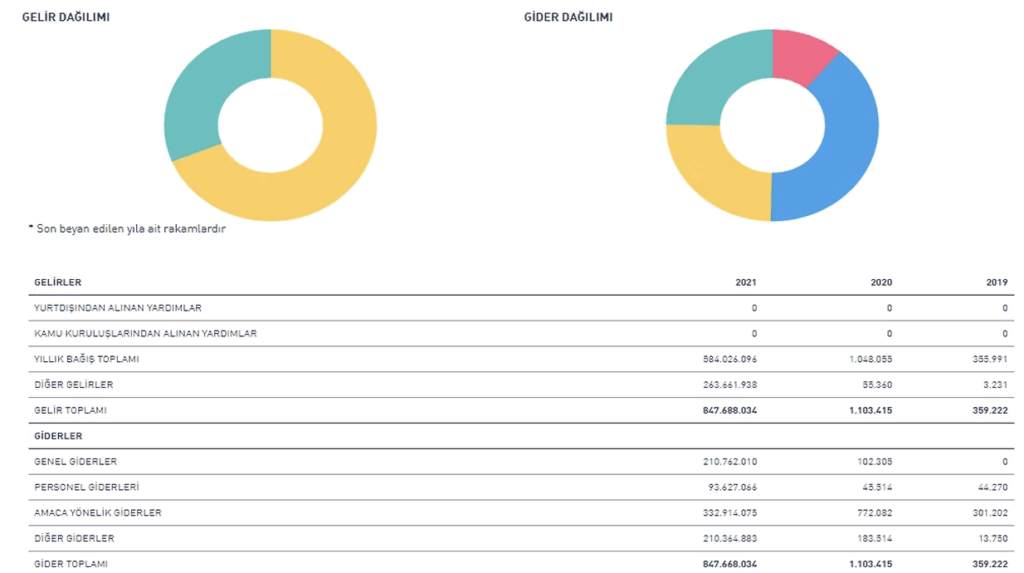This screenshot has width=1024, height=573.
Task: Select the YURTDIŞINDAN ALINAN YARDIMLAR row label
Action: click(x=117, y=308)
